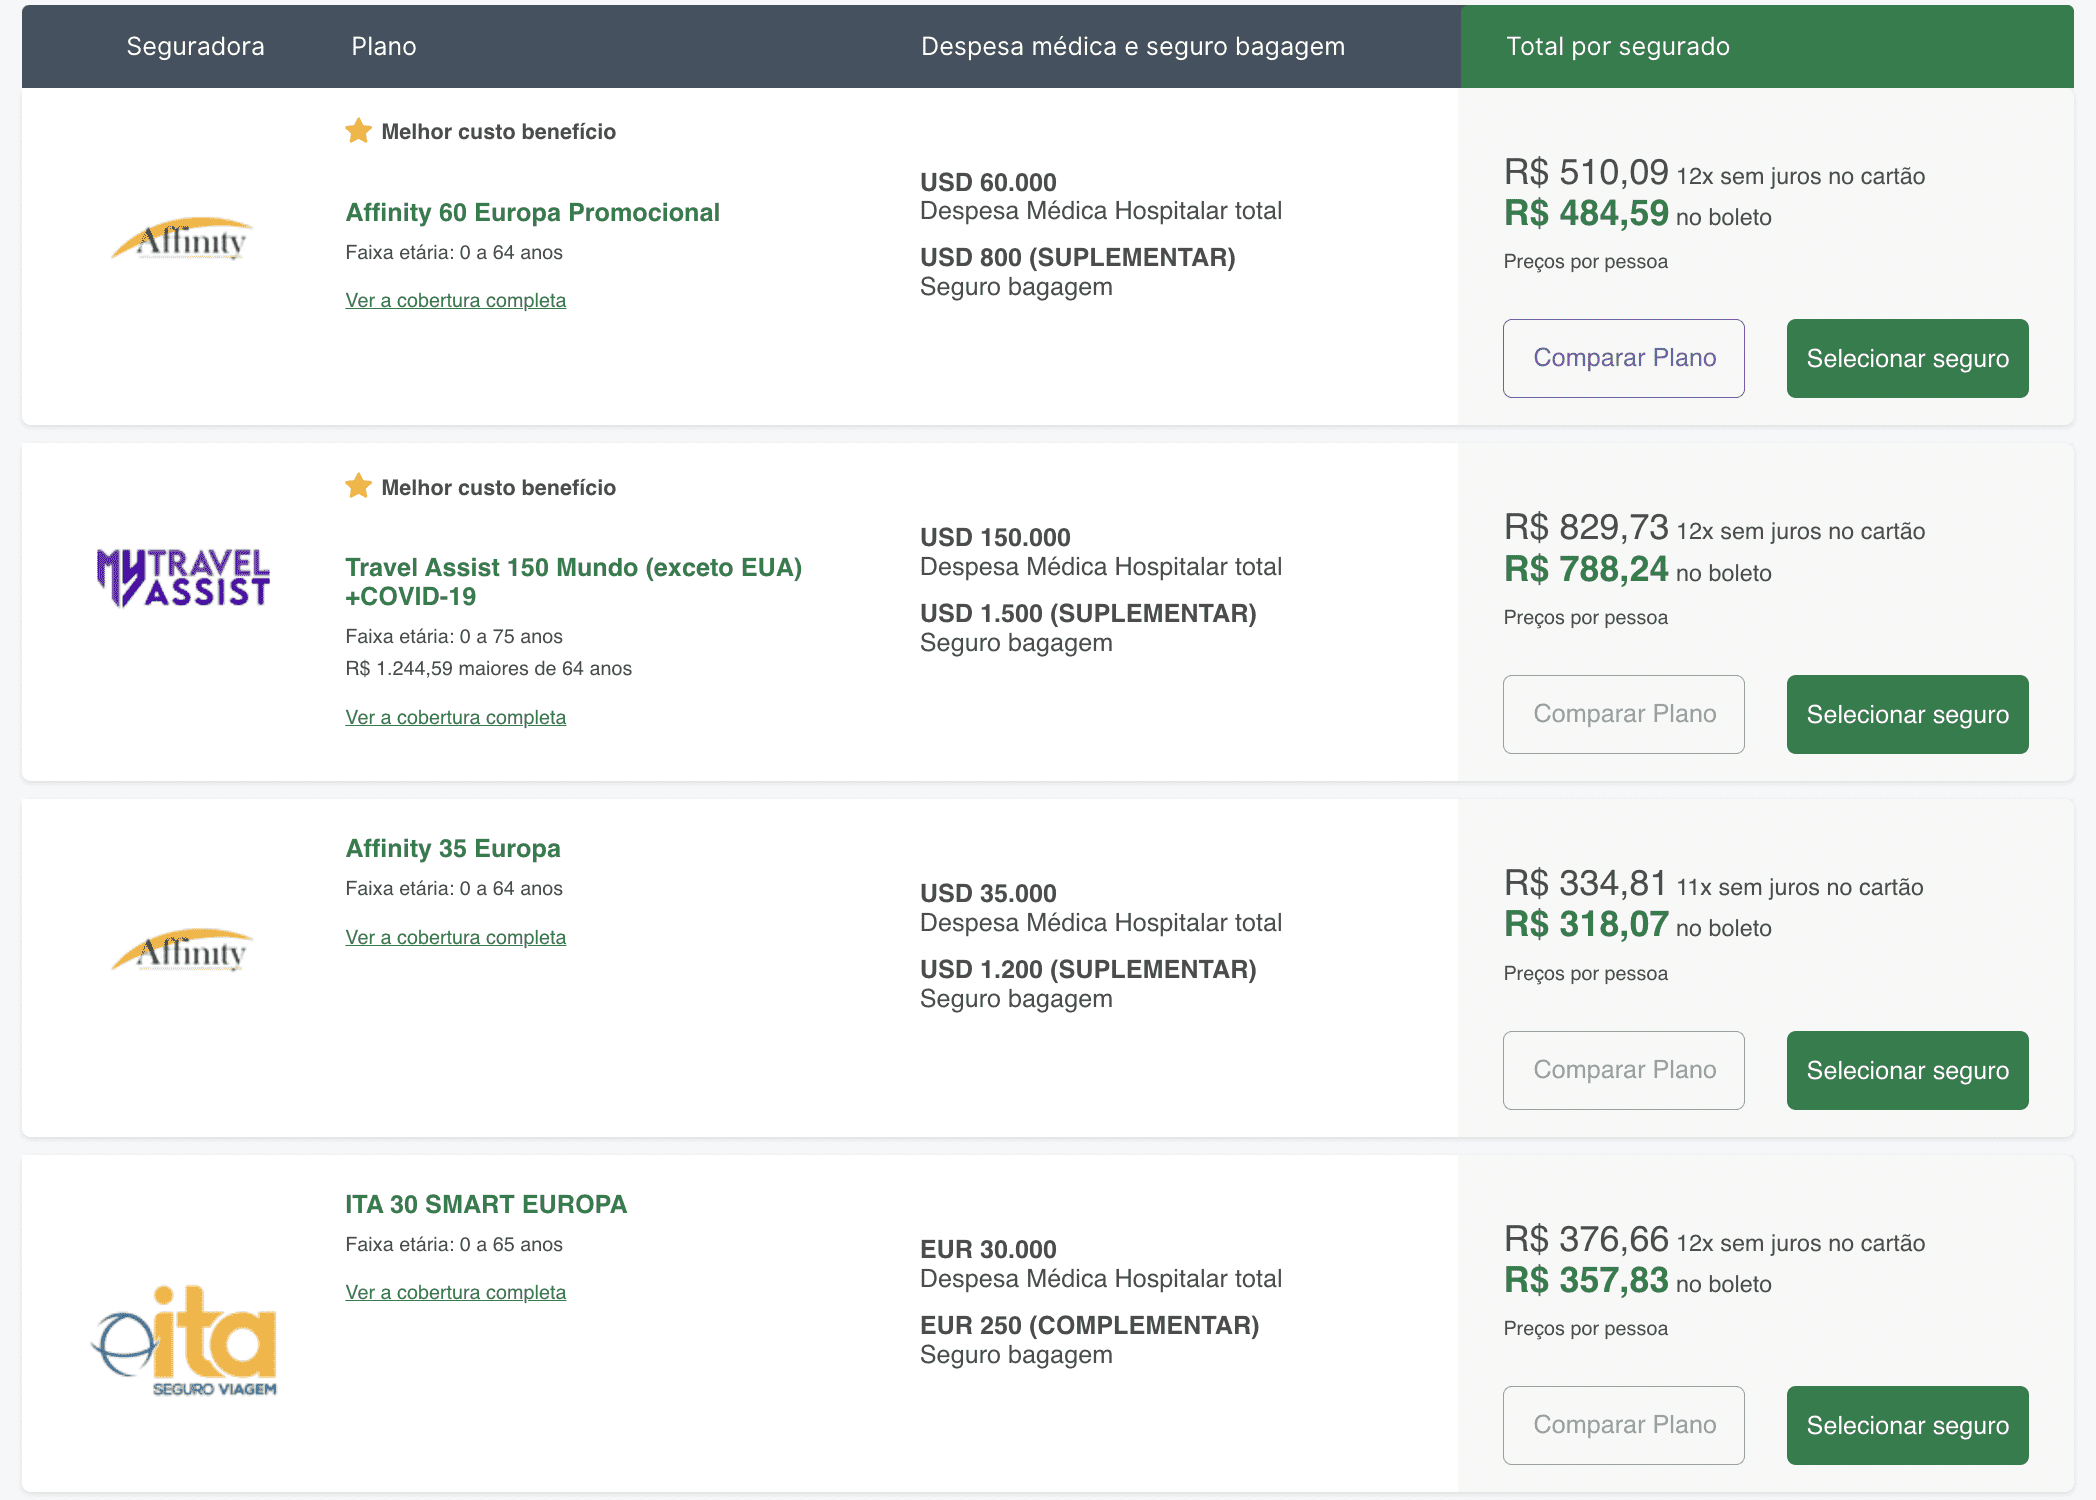
Task: Click Comparar Plano for the R$ 788,24 plan
Action: 1624,714
